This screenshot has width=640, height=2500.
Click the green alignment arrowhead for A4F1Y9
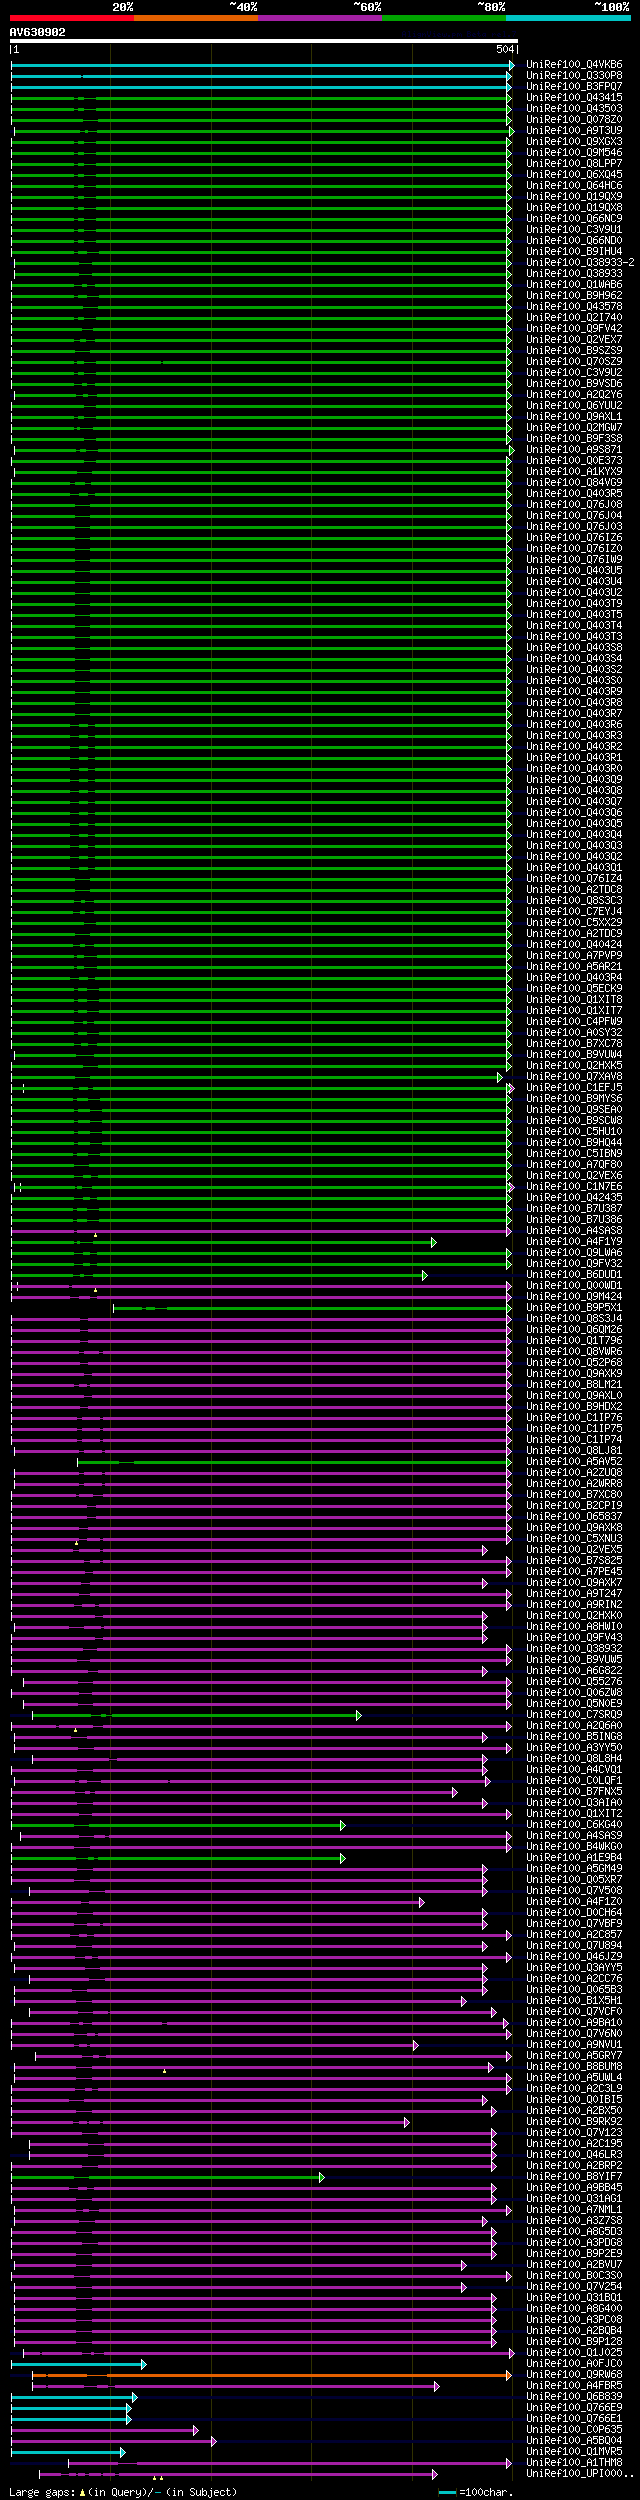coord(433,1242)
